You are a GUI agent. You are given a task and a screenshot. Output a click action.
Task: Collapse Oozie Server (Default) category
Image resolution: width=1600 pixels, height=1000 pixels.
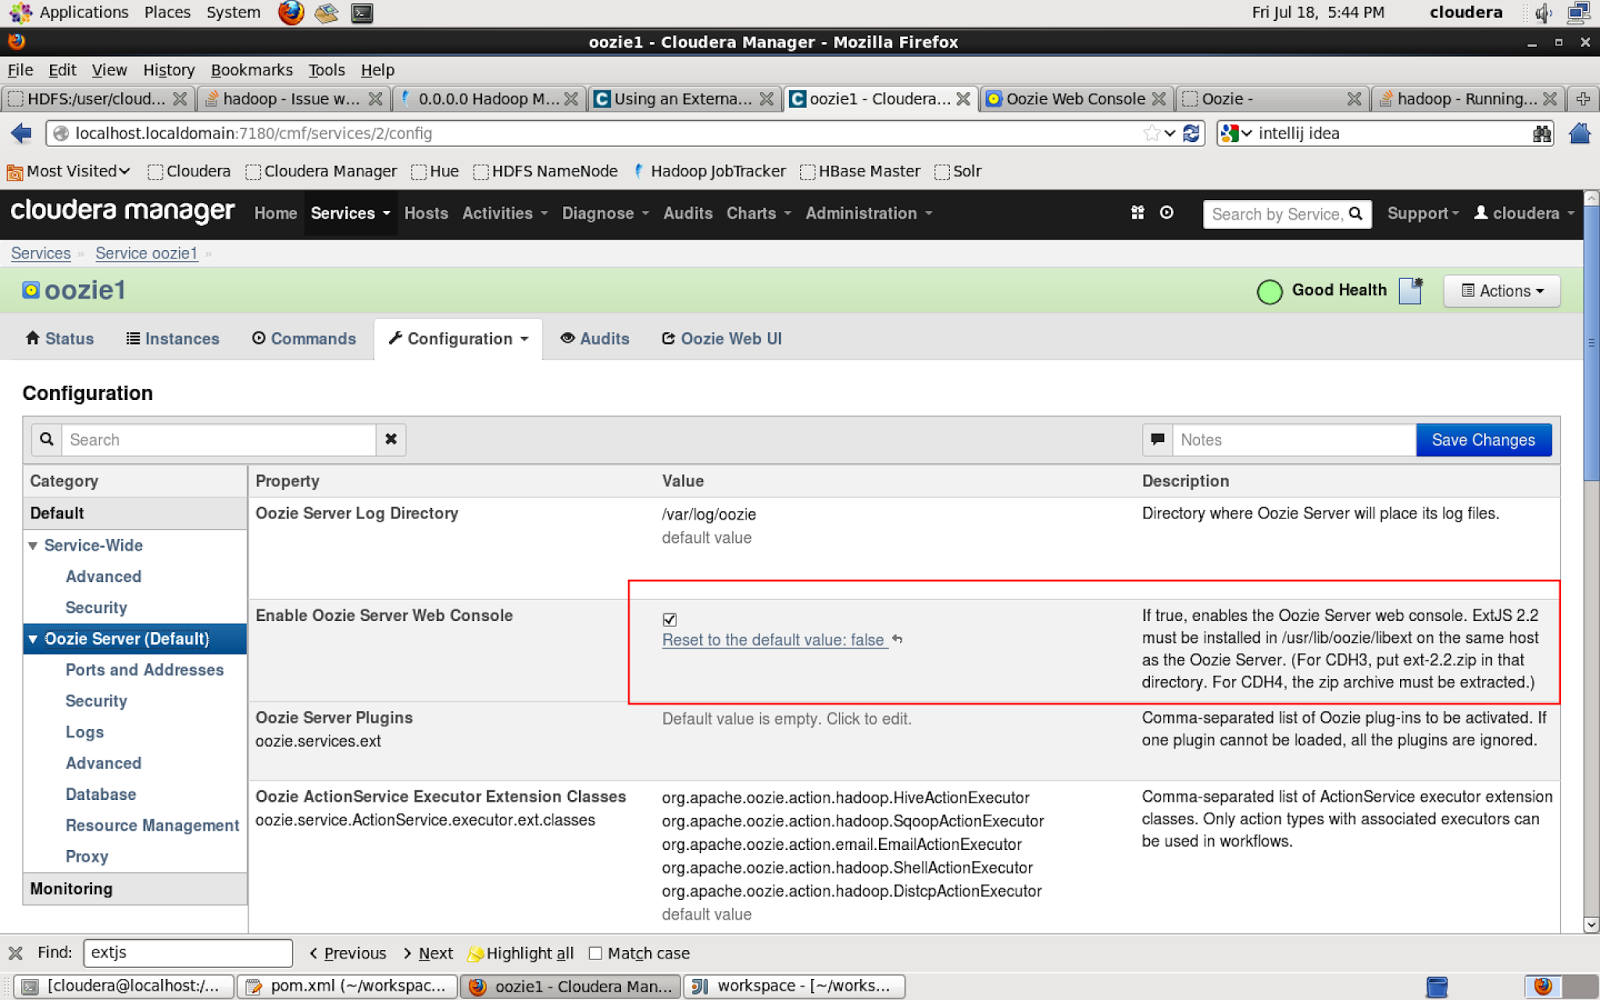pos(33,638)
